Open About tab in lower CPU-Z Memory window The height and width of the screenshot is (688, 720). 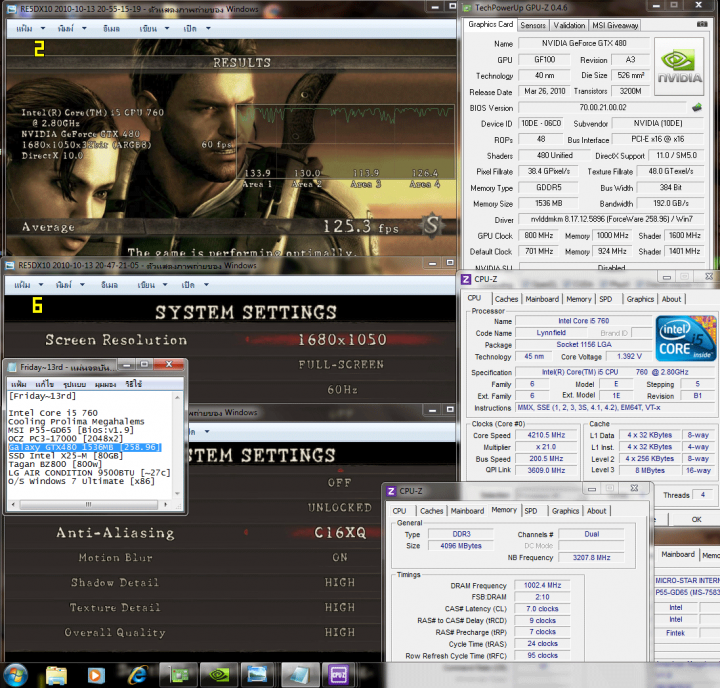tap(596, 511)
